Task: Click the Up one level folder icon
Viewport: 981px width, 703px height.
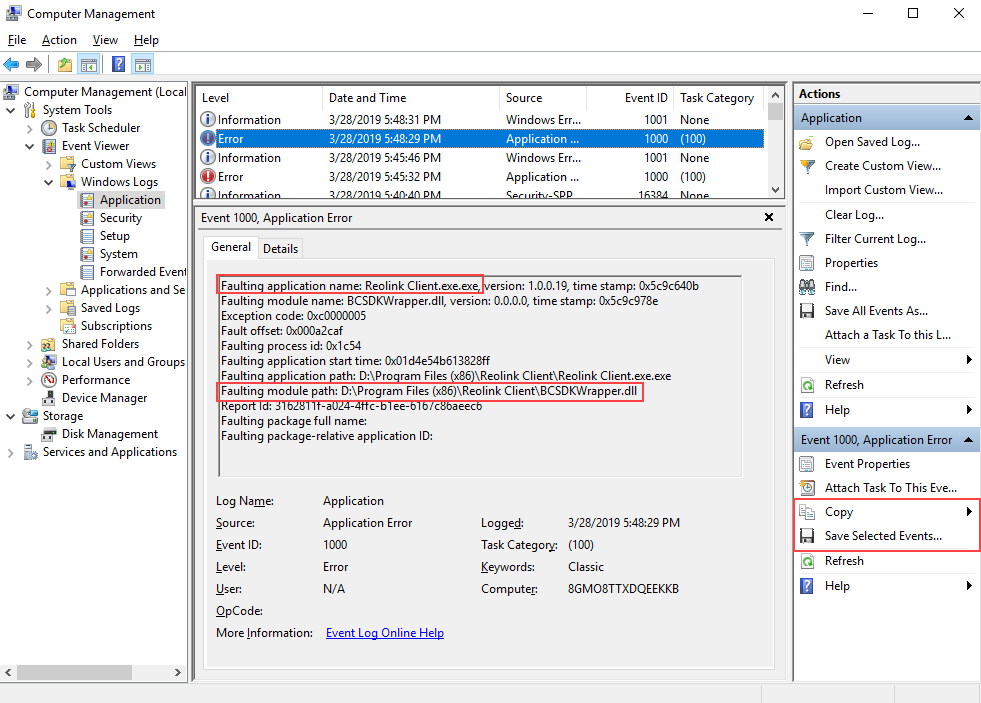Action: pos(64,64)
